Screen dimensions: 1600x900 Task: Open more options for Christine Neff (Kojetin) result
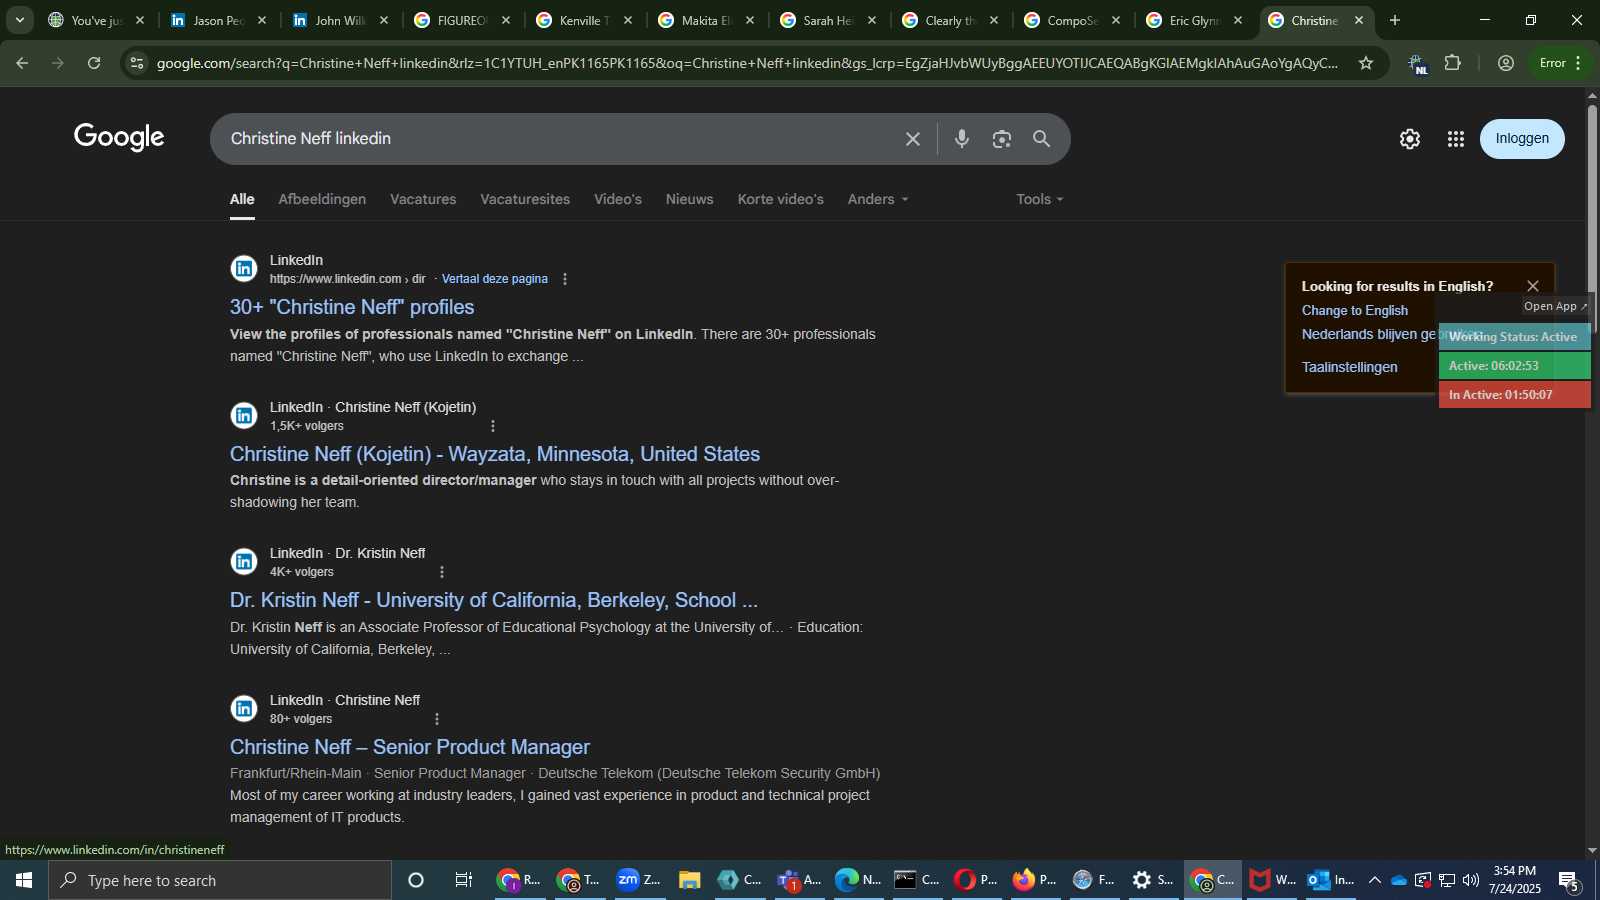pyautogui.click(x=492, y=426)
